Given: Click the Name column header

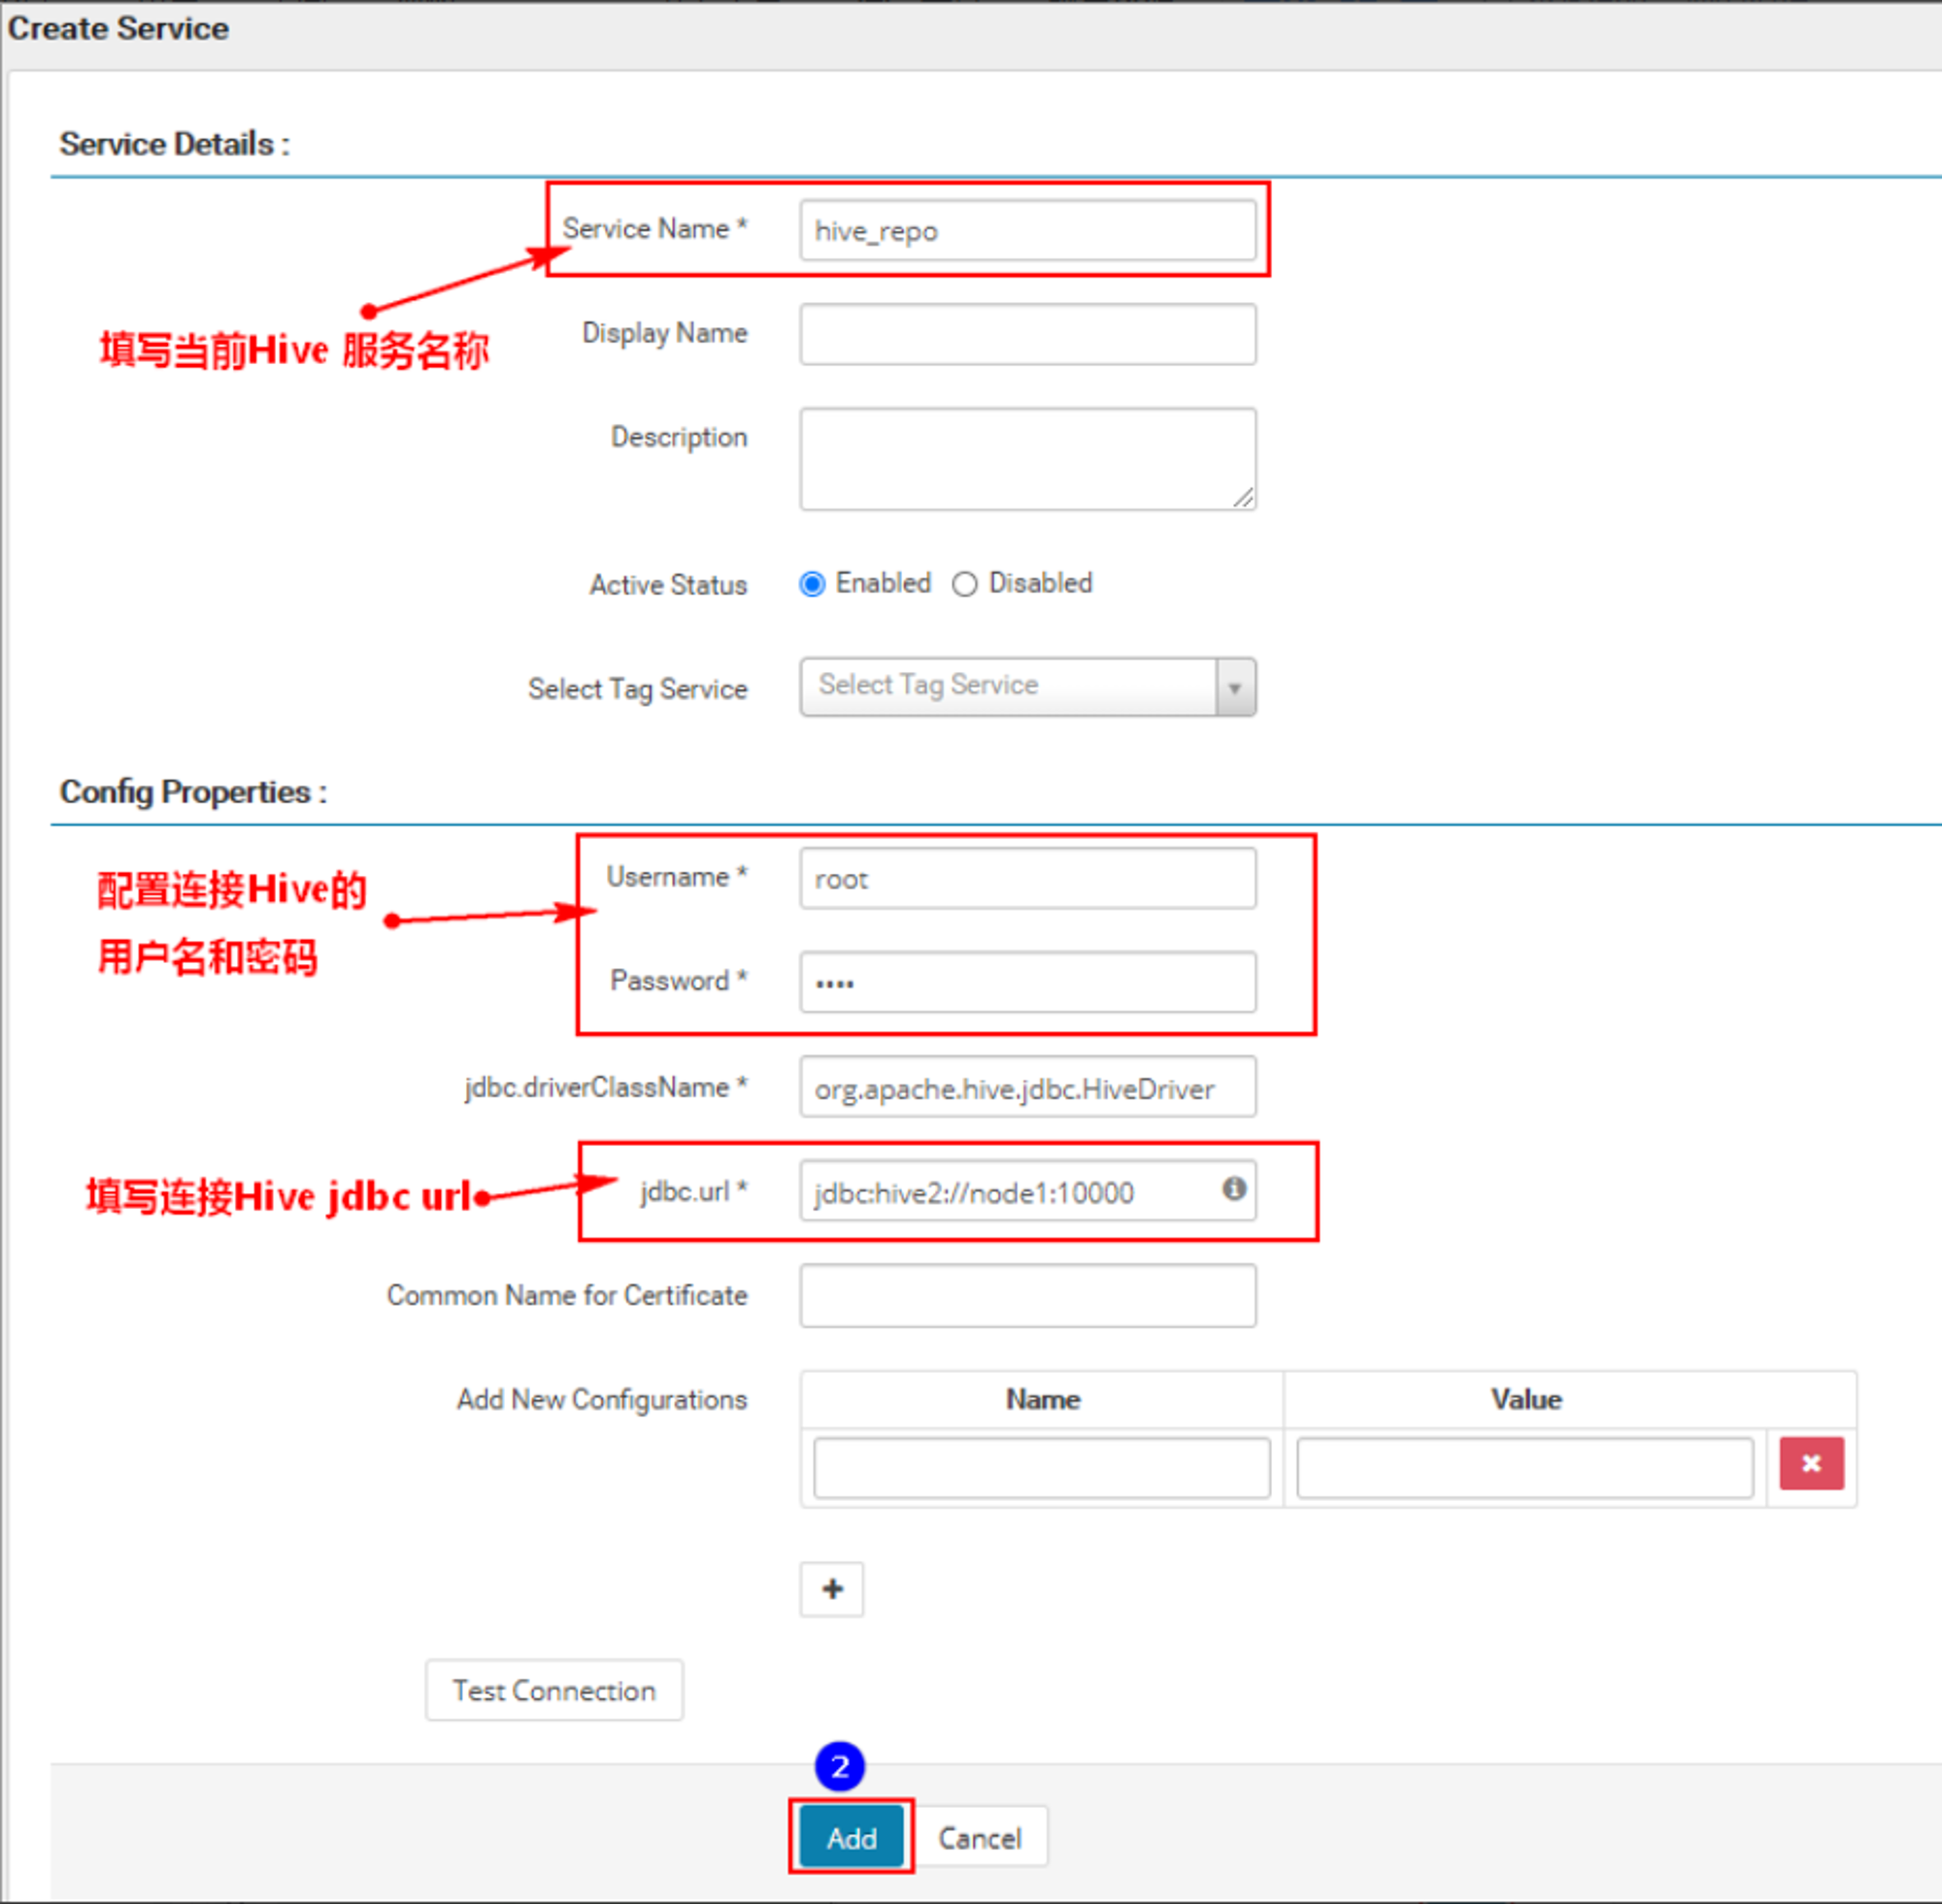Looking at the screenshot, I should click(1043, 1399).
